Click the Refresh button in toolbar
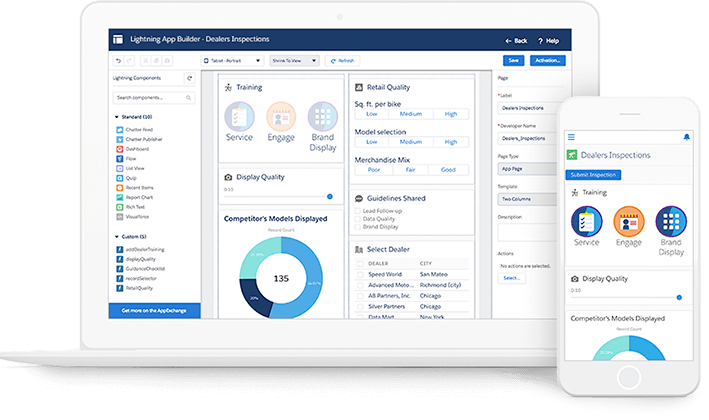The height and width of the screenshot is (420, 709). (x=342, y=61)
